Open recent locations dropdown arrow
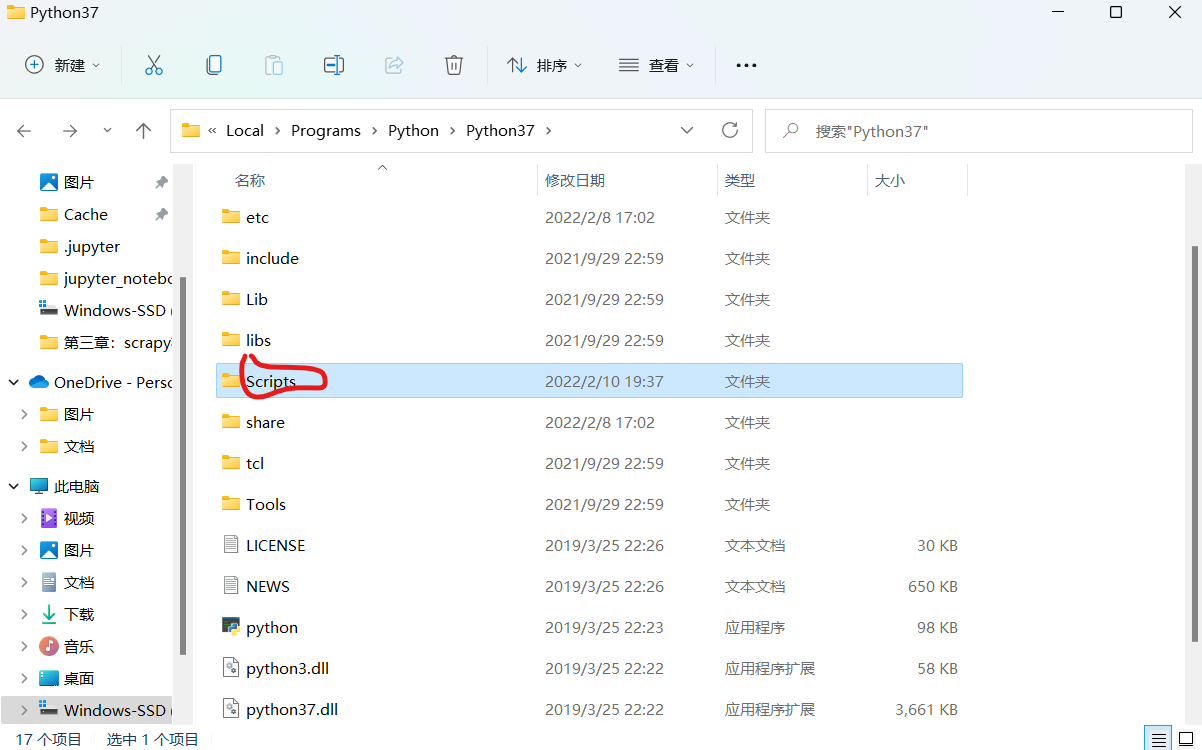The height and width of the screenshot is (750, 1202). 108,131
